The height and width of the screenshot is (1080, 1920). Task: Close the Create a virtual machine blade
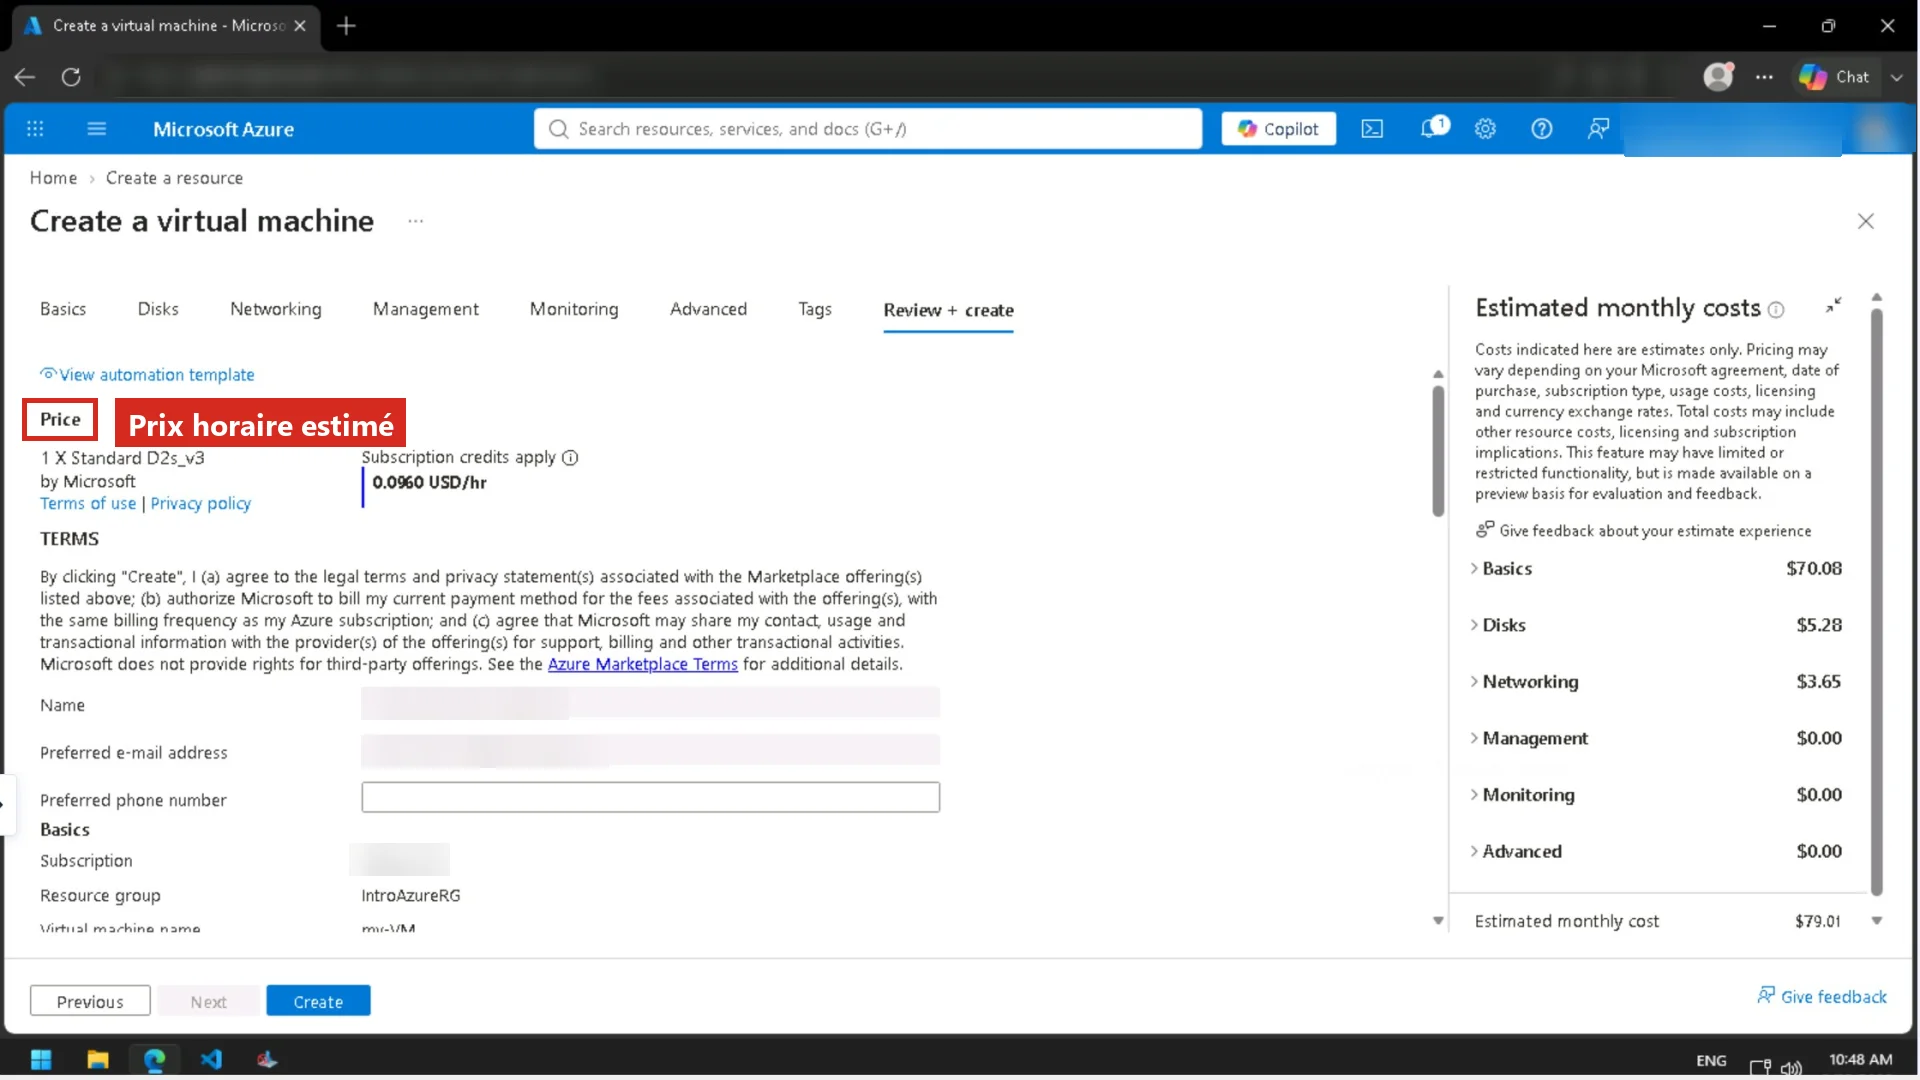[1866, 221]
